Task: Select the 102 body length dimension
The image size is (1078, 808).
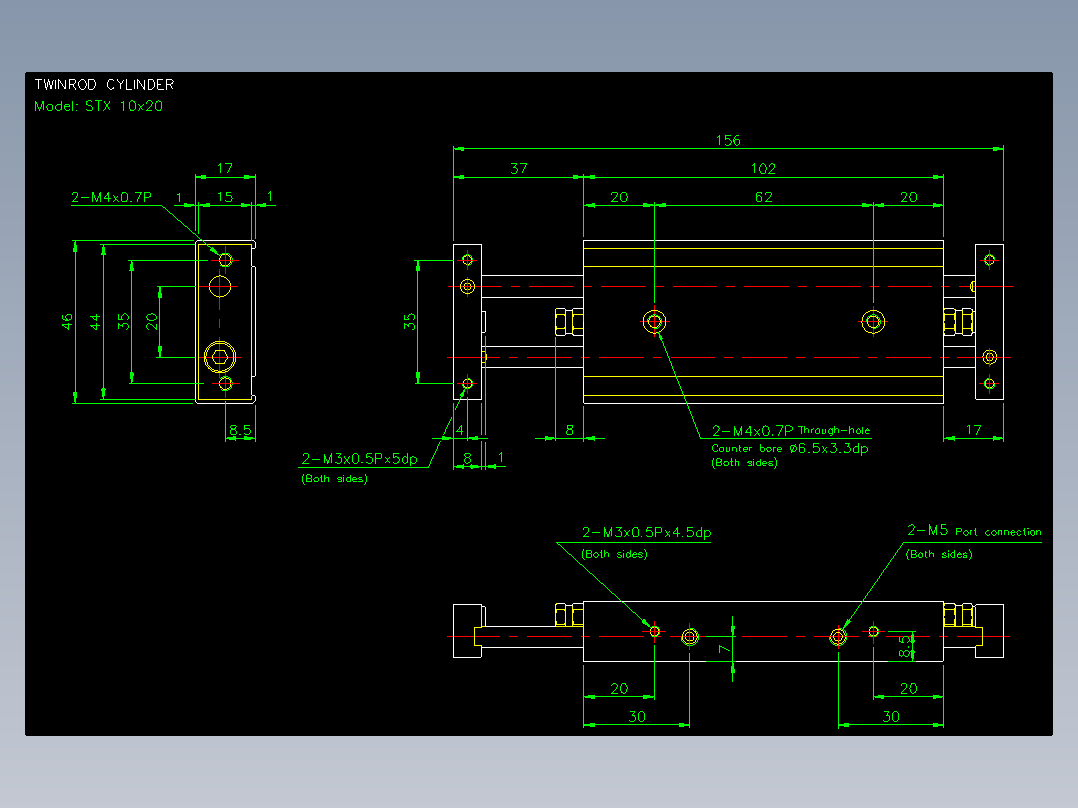Action: (x=763, y=168)
